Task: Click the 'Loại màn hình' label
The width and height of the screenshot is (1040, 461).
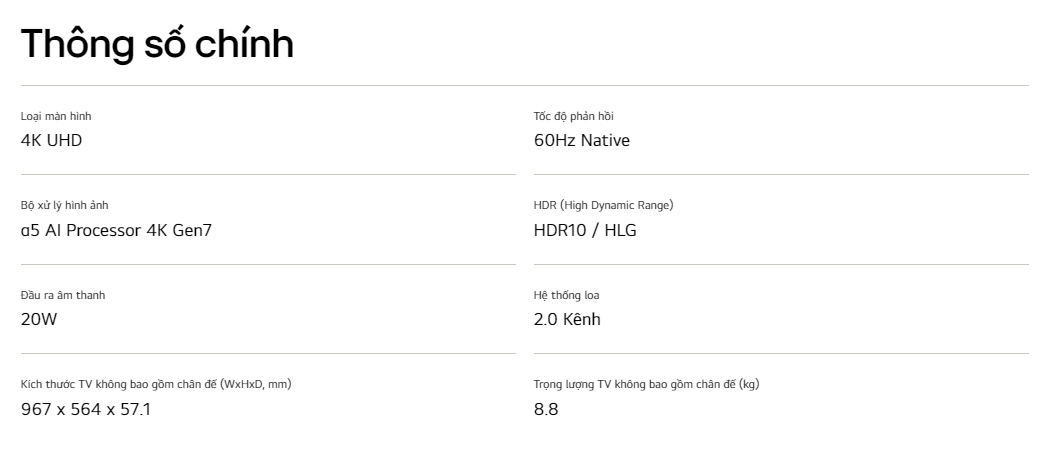Action: coord(56,116)
